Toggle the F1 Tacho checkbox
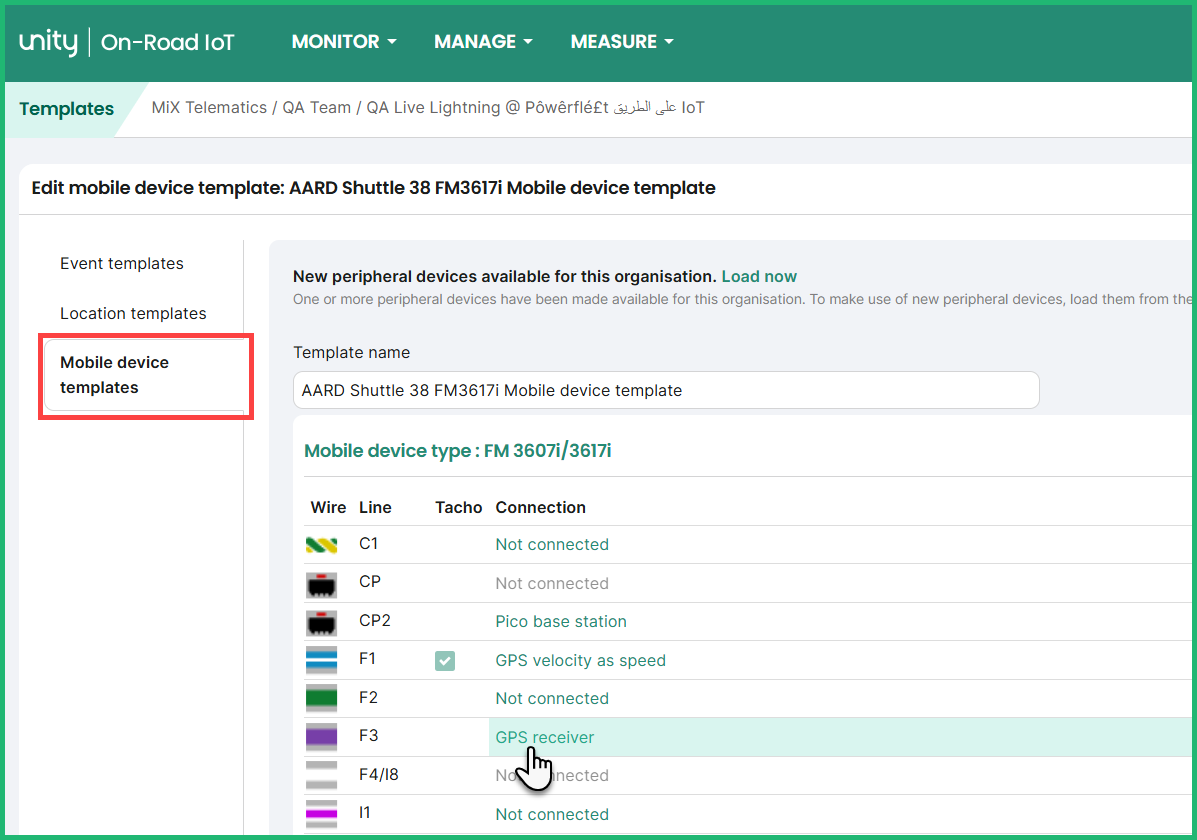The width and height of the screenshot is (1197, 840). tap(445, 661)
